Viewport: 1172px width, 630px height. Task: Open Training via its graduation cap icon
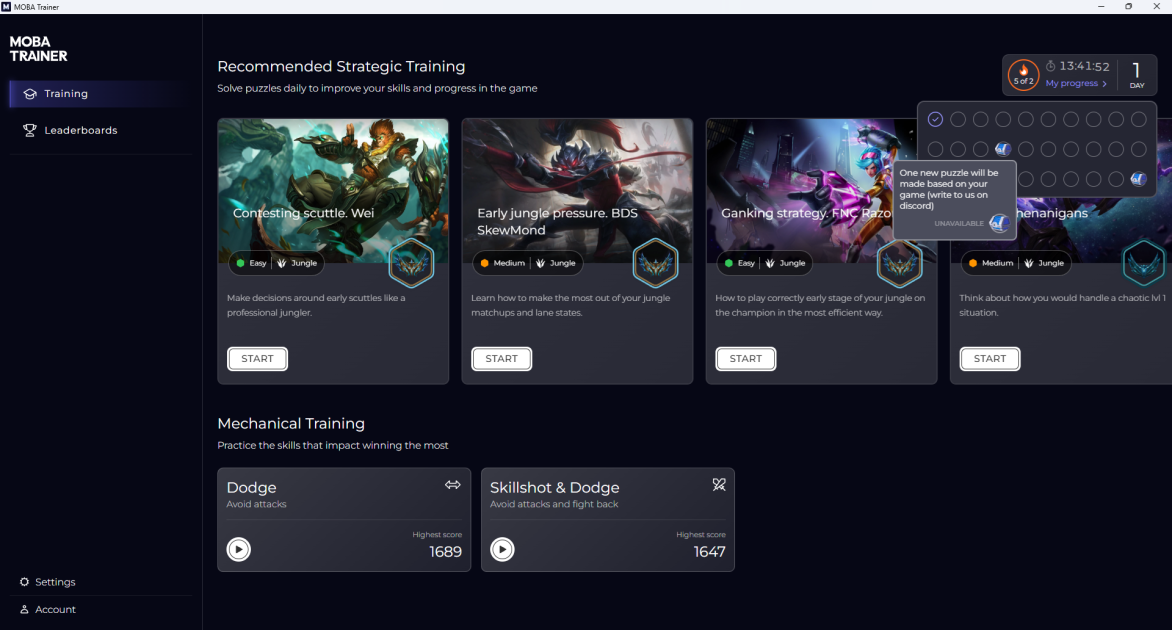pos(30,93)
